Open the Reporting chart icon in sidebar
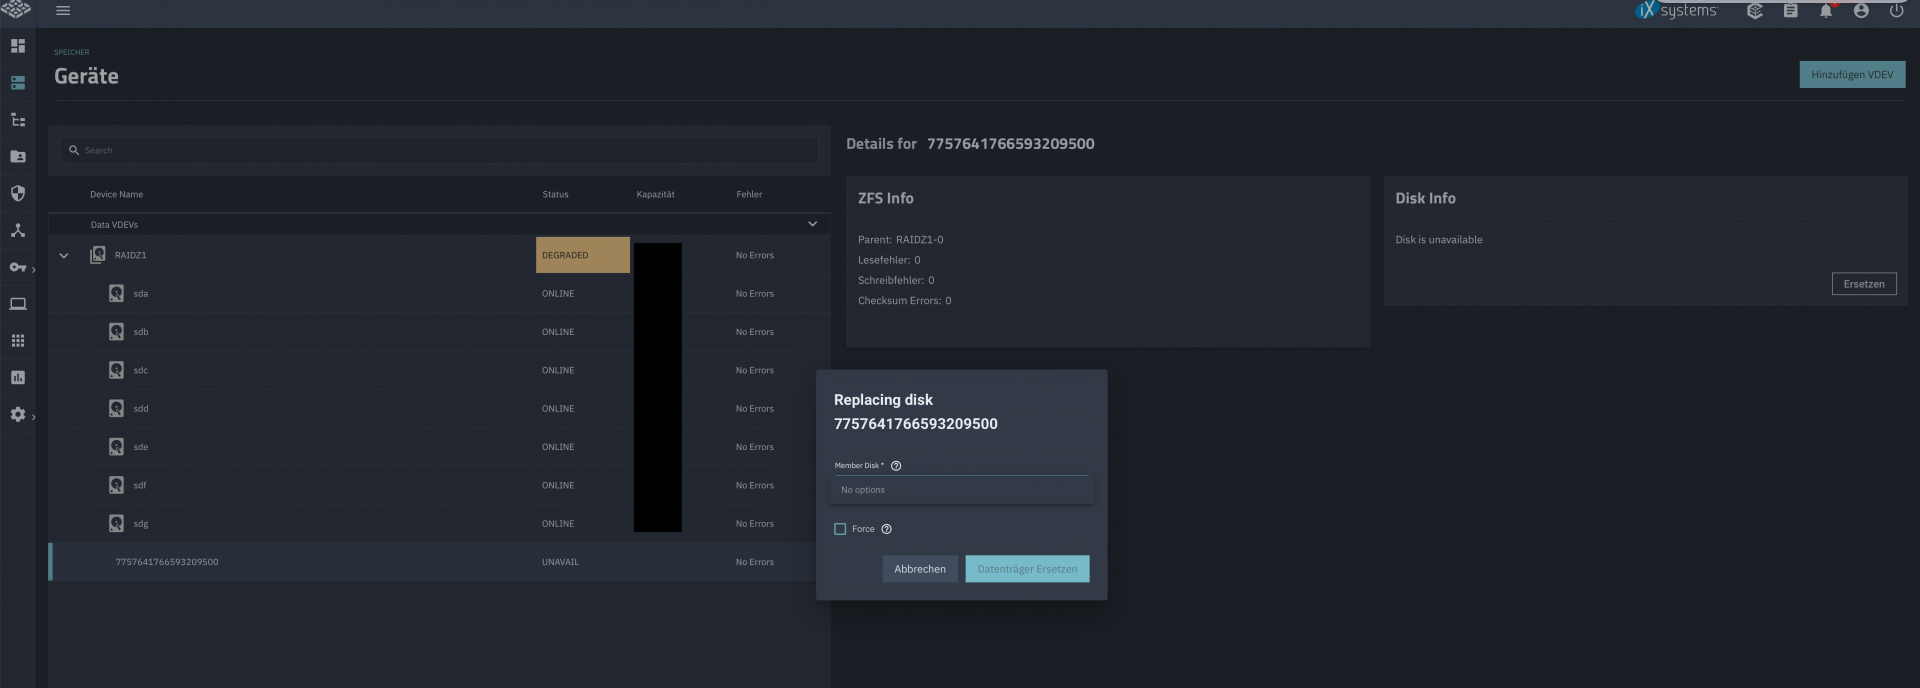The height and width of the screenshot is (688, 1920). pos(18,377)
